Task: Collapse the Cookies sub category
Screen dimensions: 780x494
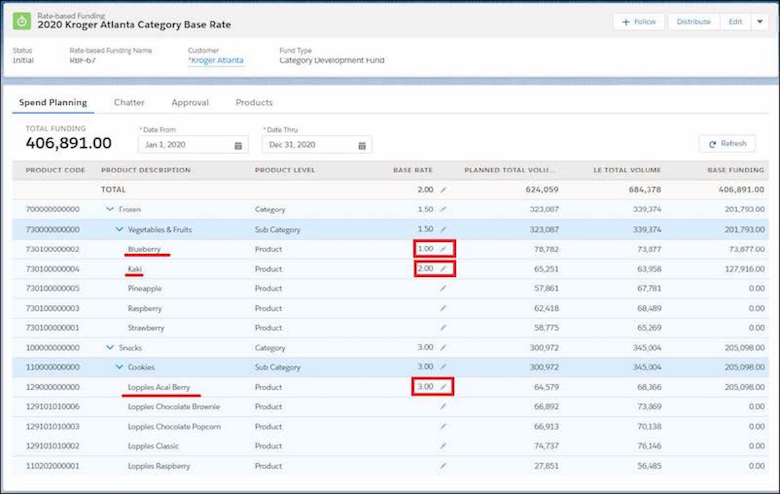Action: (119, 367)
